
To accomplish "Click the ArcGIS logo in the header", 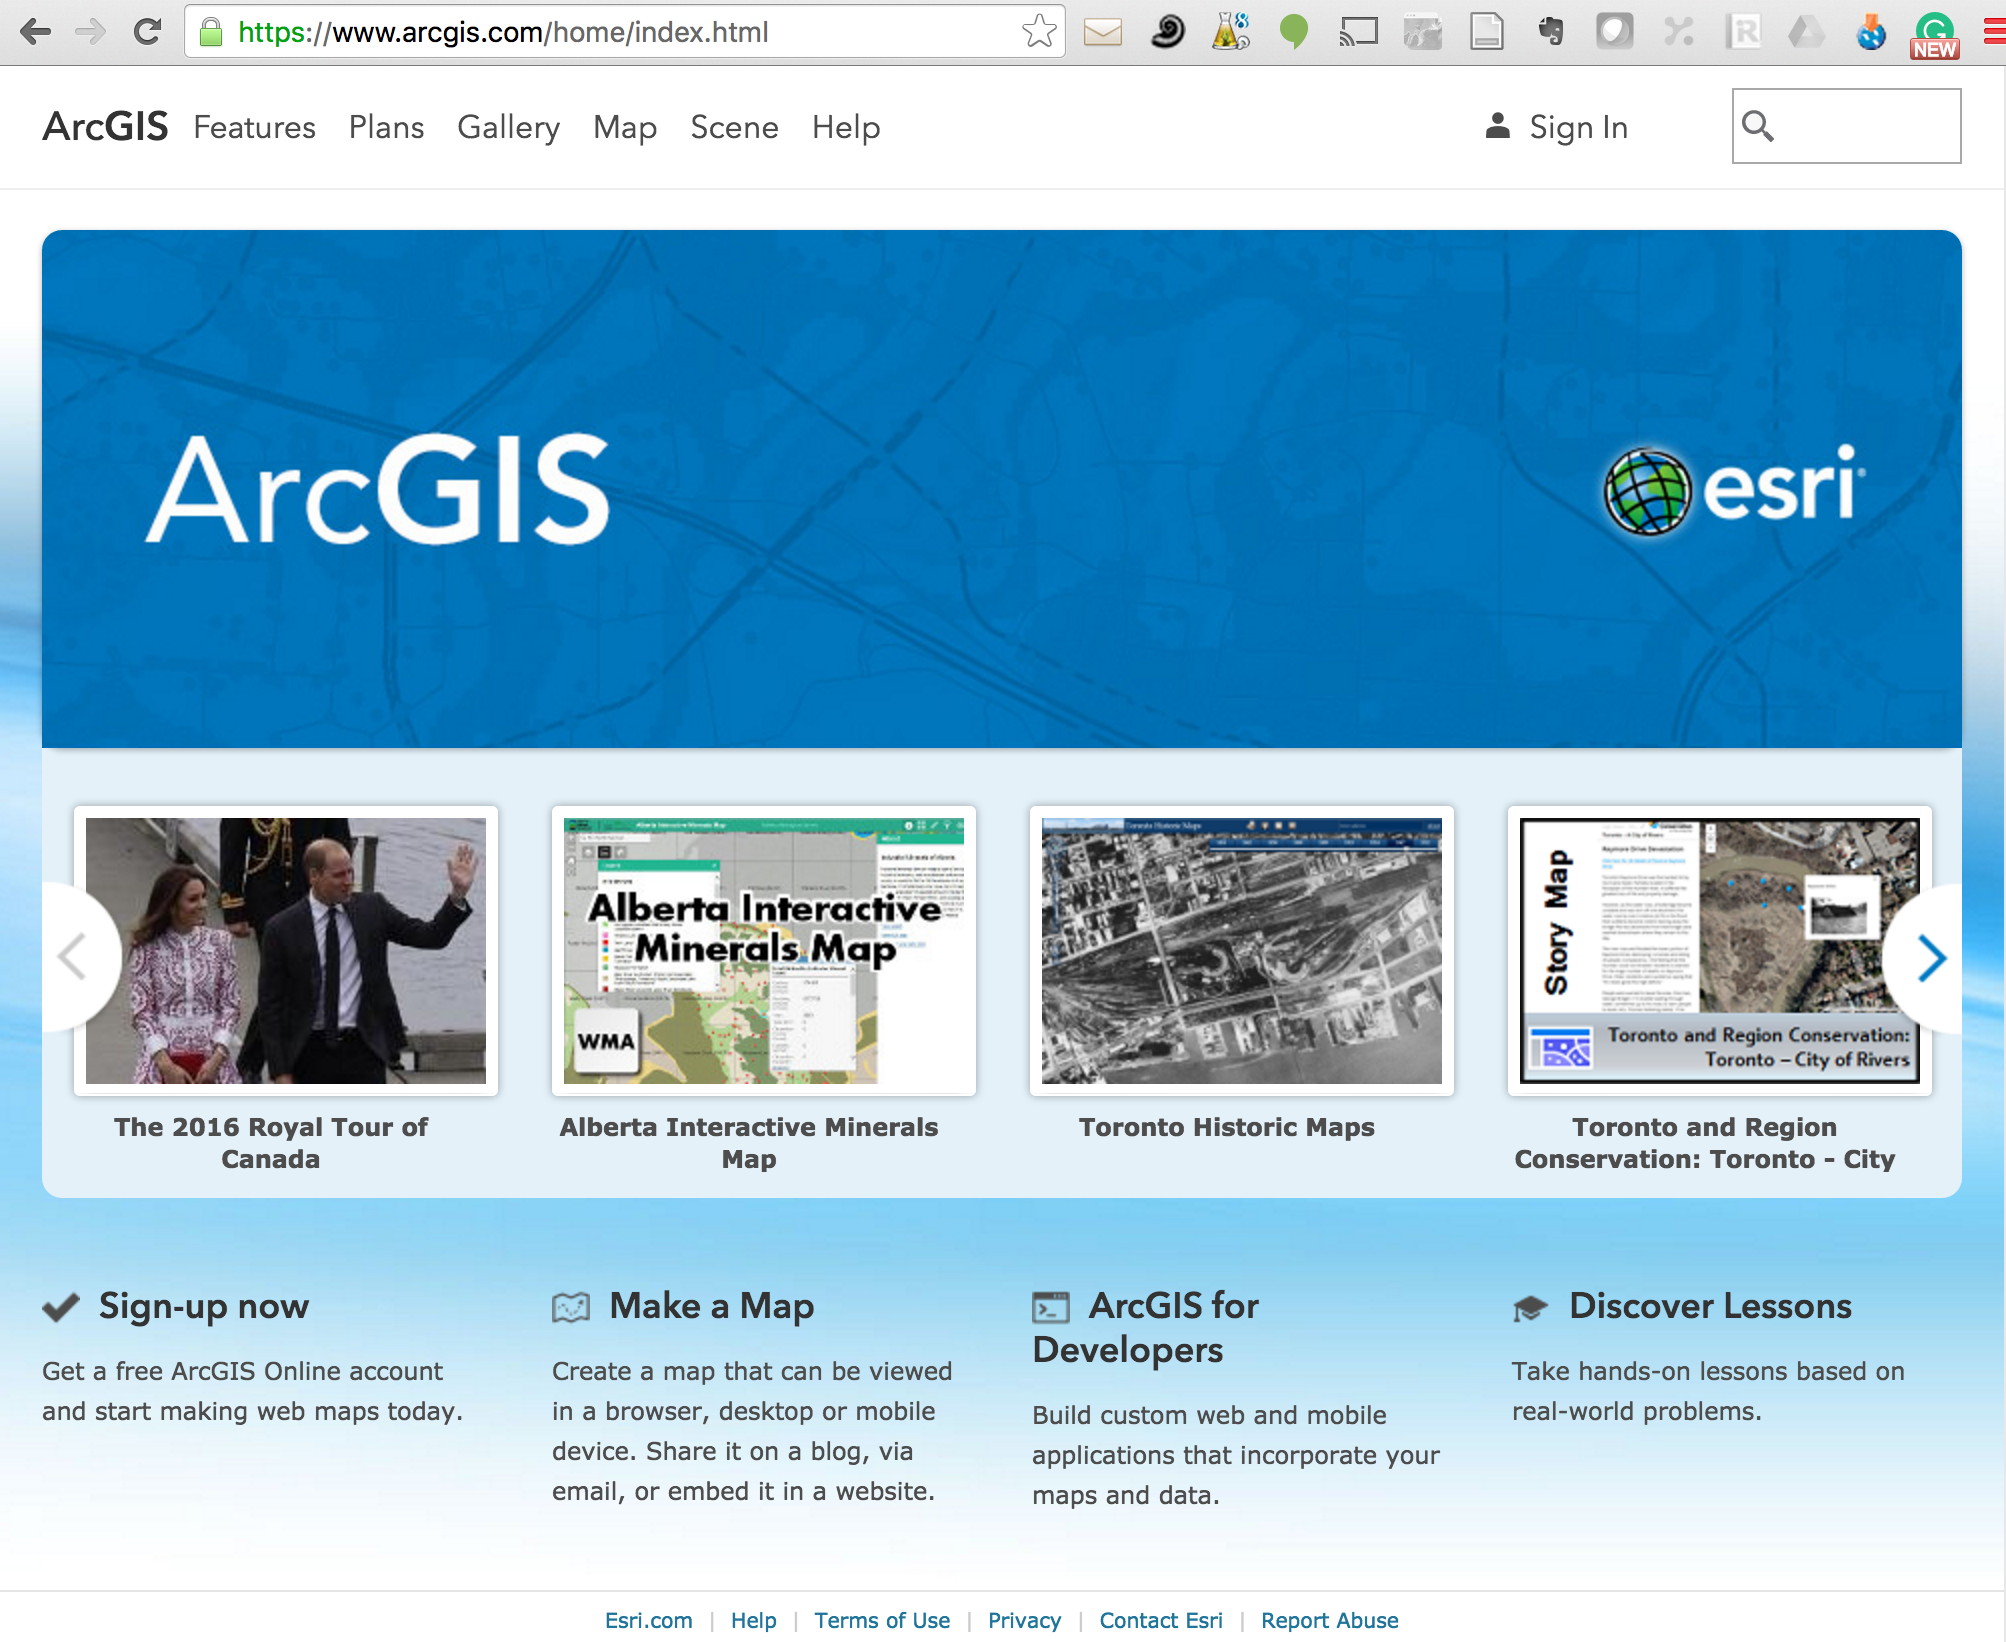I will point(105,127).
